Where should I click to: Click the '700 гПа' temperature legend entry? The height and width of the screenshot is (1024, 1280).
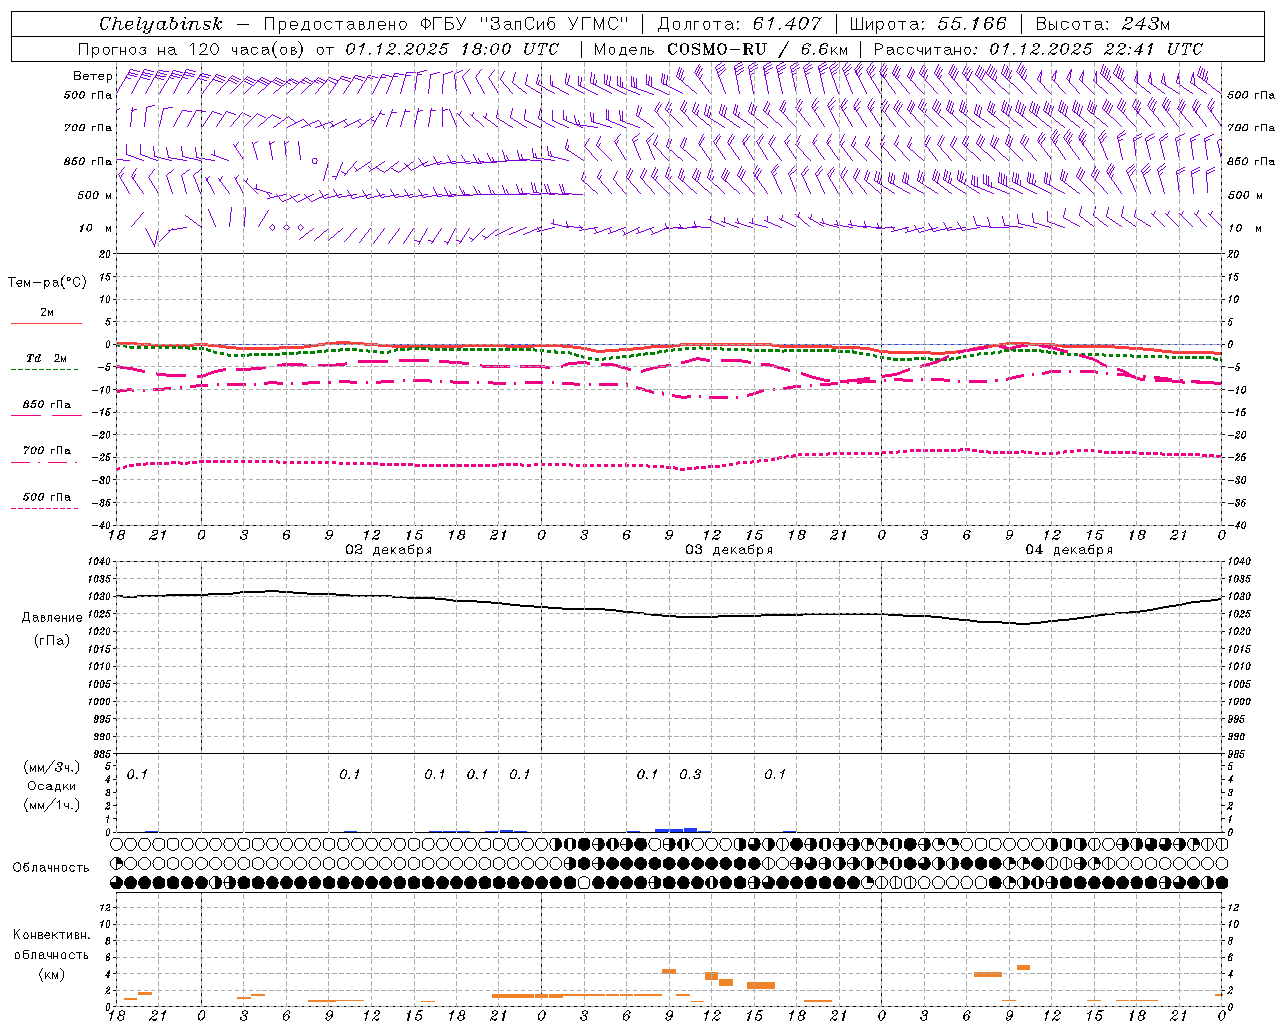click(x=47, y=450)
